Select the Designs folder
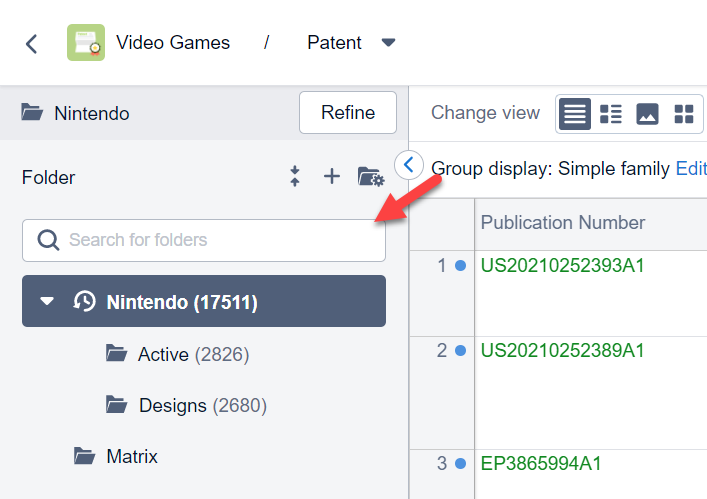This screenshot has width=707, height=499. click(x=172, y=405)
